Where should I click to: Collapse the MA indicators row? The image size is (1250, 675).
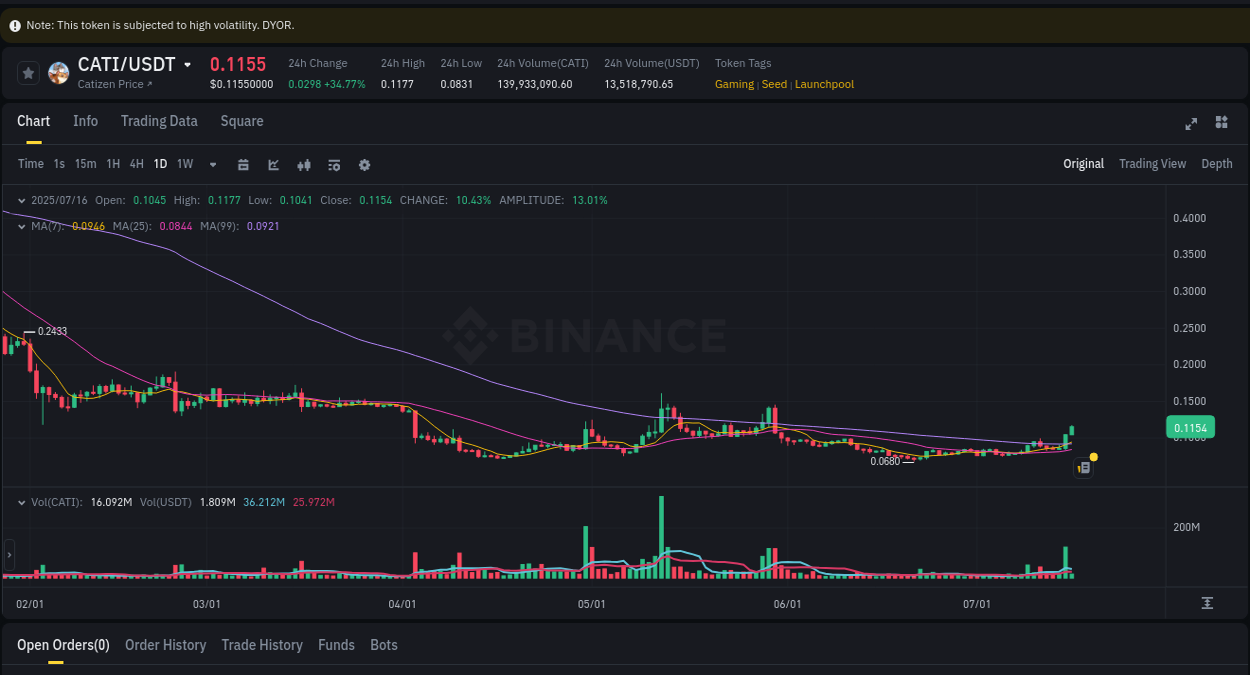point(21,227)
